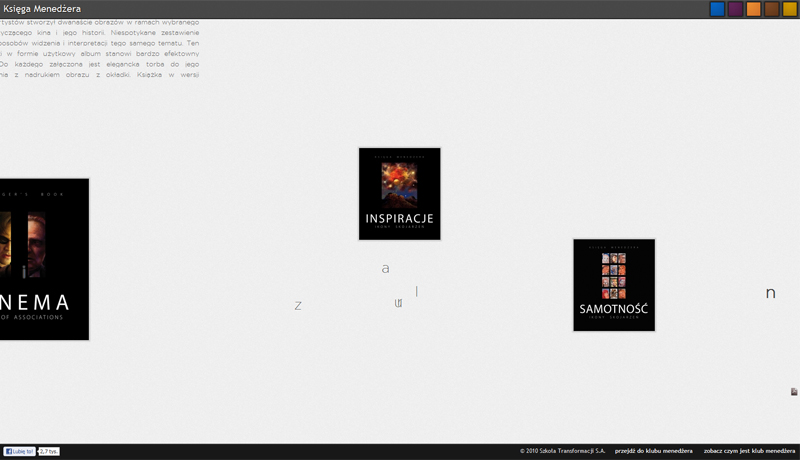The width and height of the screenshot is (800, 460).
Task: Click the floating letter a
Action: click(386, 268)
